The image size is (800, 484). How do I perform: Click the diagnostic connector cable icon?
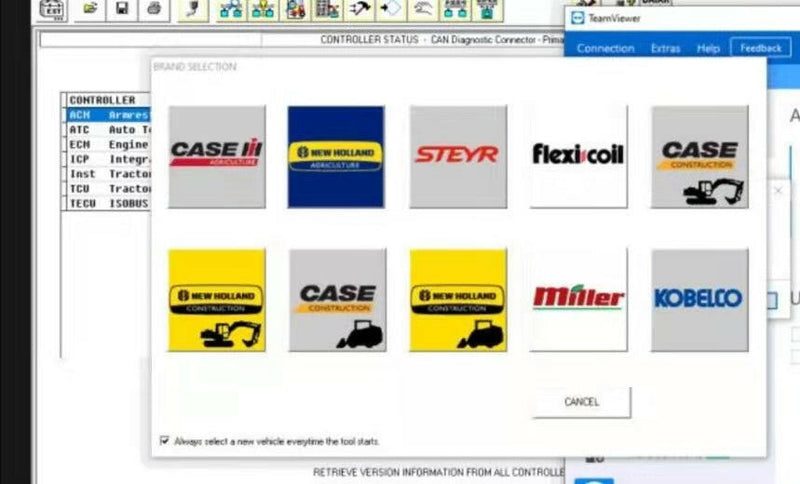tap(192, 9)
